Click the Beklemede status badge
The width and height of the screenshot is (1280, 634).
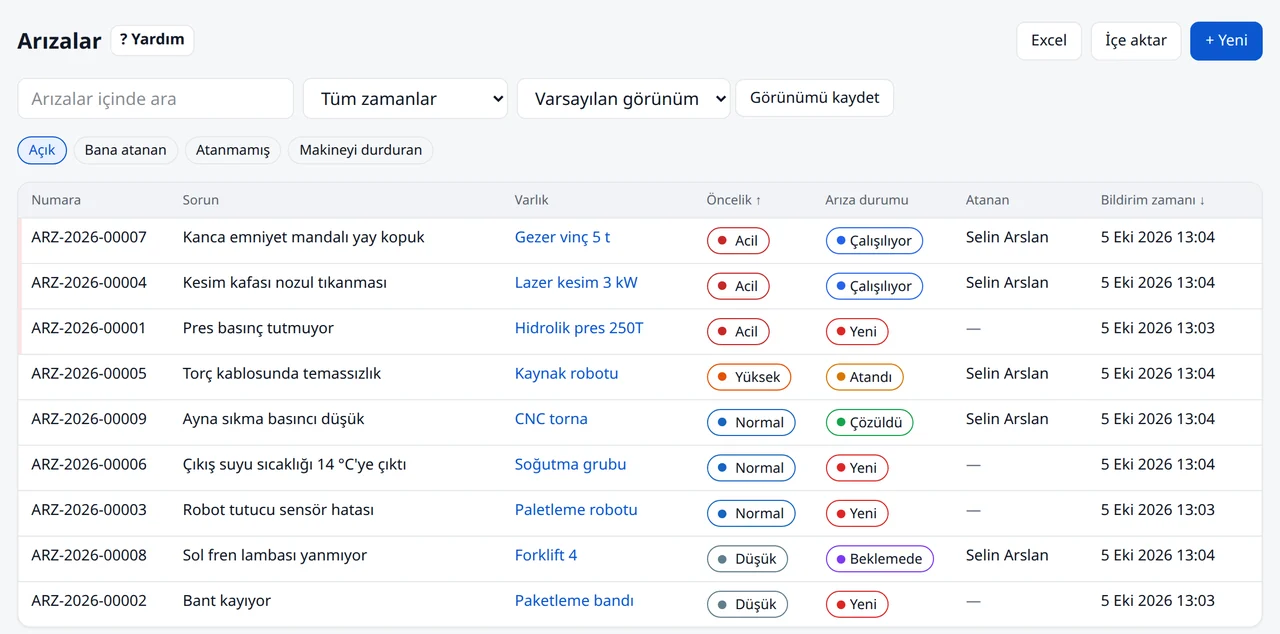[880, 559]
